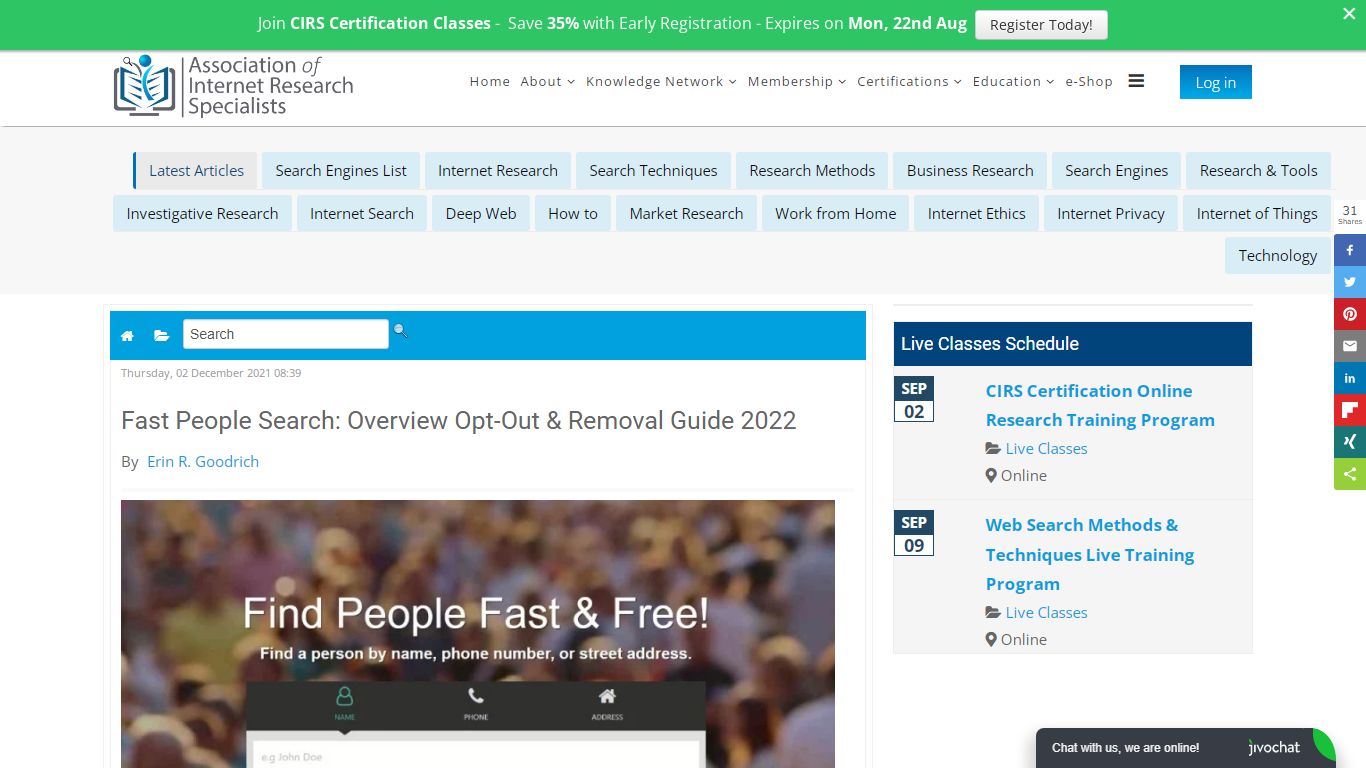Open the JivoChat chat widget

(1186, 748)
